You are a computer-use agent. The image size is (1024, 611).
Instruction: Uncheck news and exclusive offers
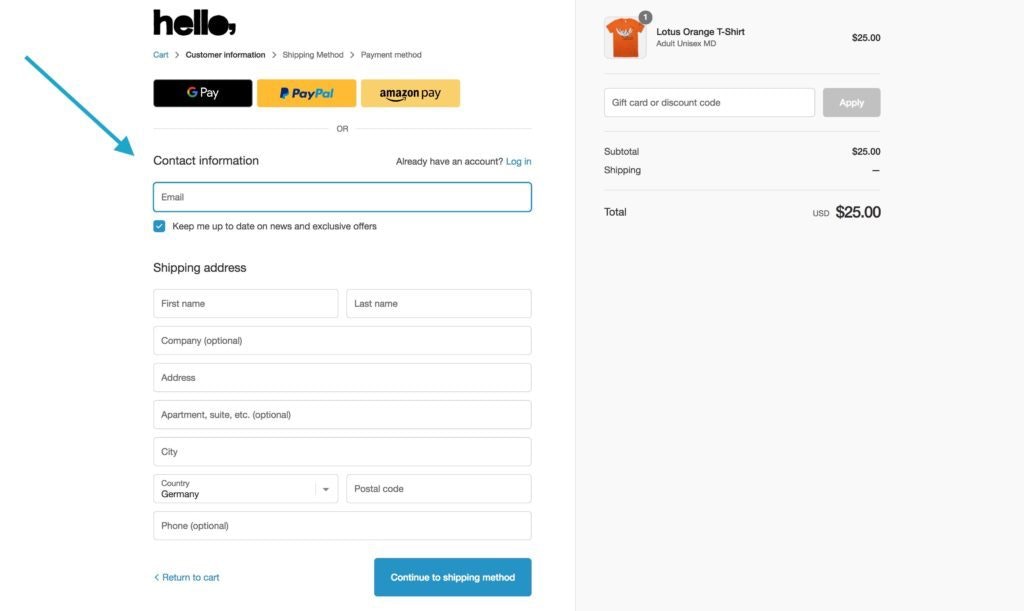(159, 226)
